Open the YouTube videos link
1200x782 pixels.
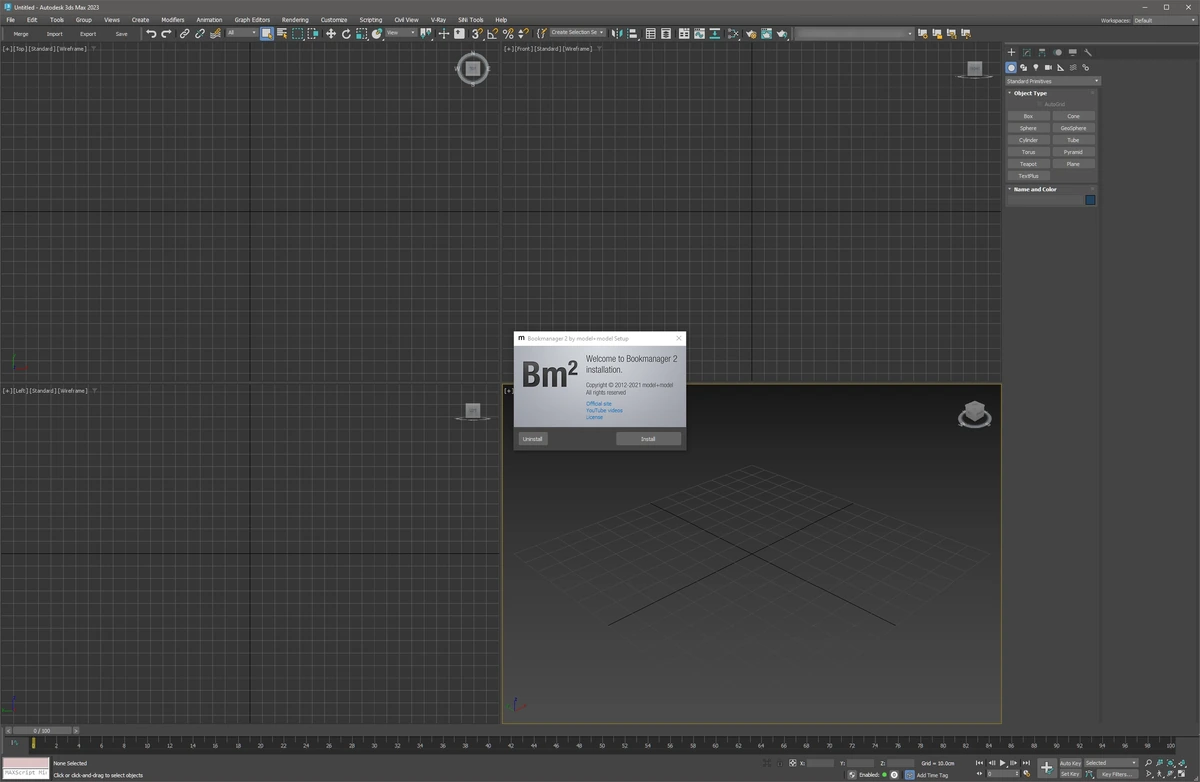[x=604, y=410]
